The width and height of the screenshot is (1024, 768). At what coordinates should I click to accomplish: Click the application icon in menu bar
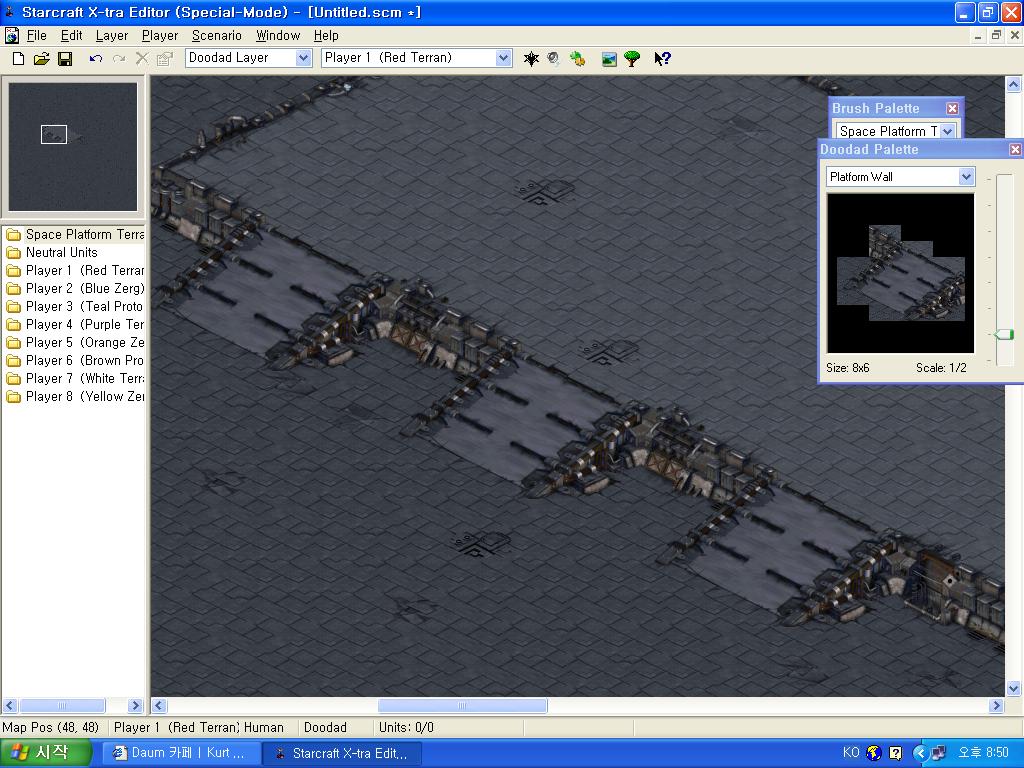tap(12, 35)
